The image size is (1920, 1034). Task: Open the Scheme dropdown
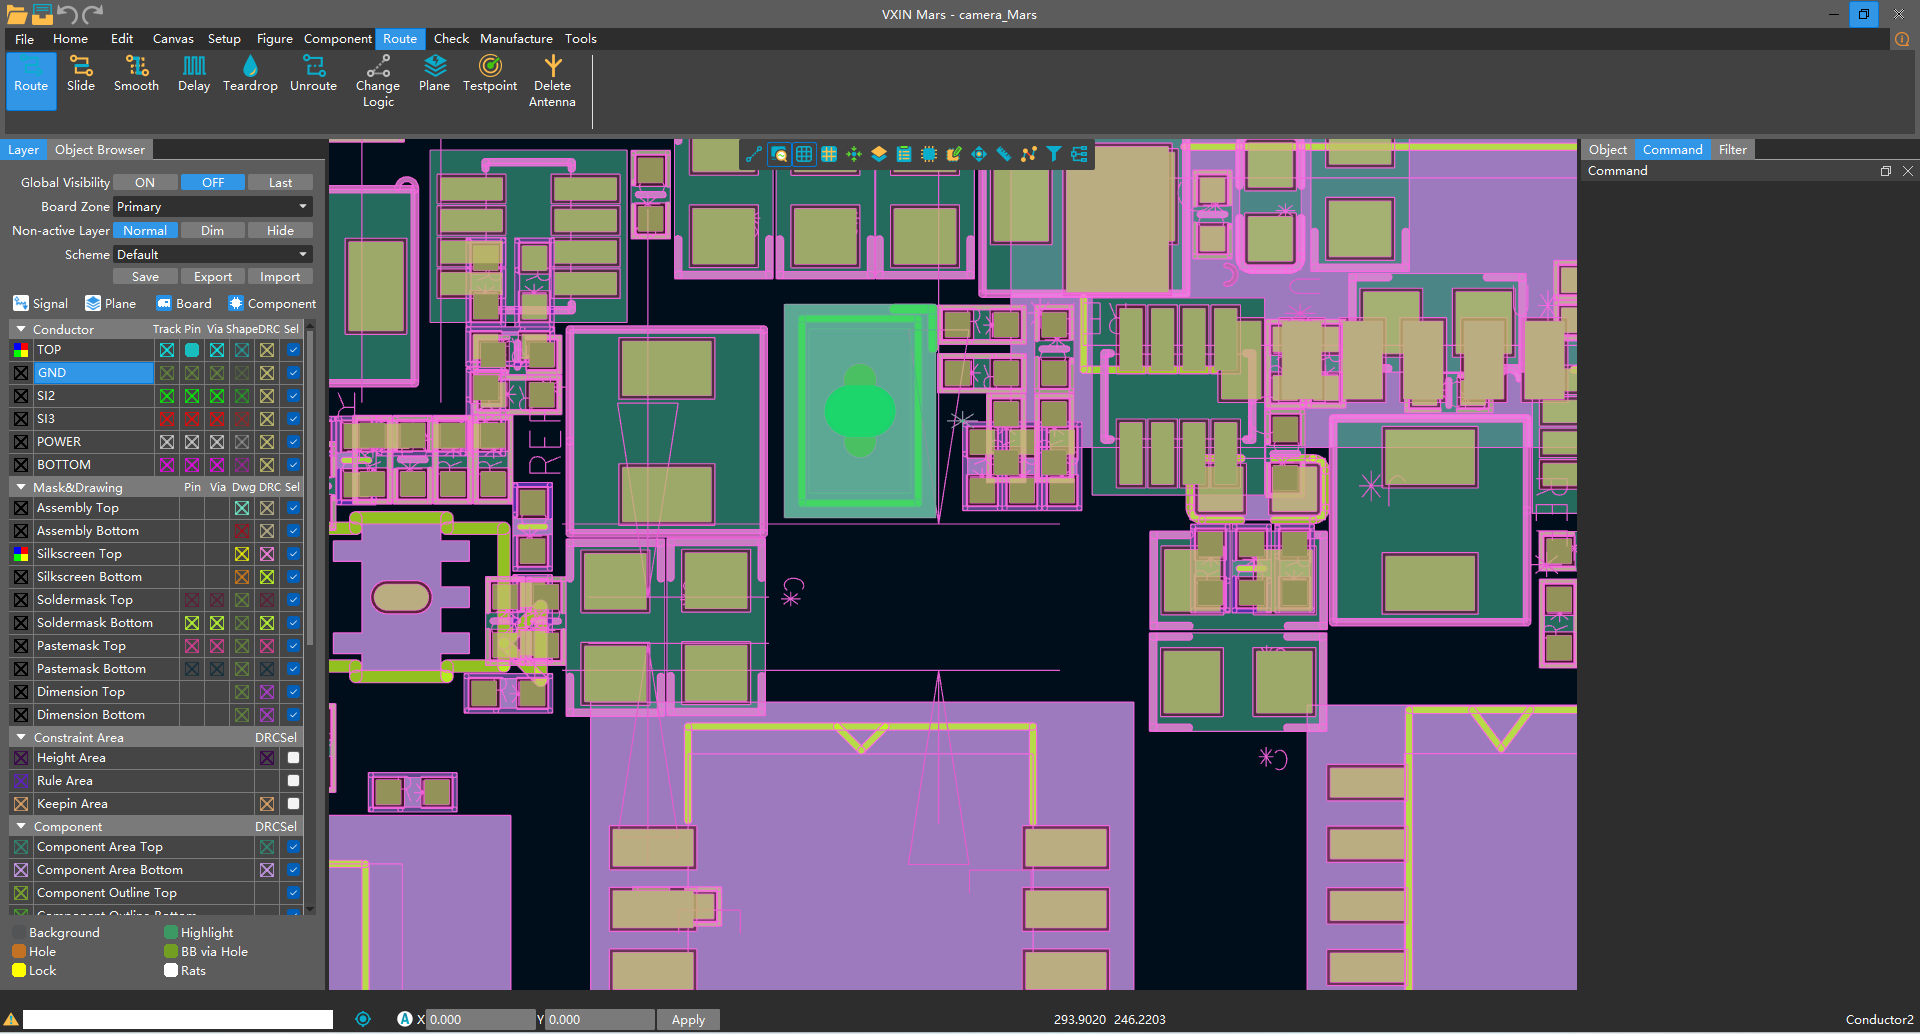(x=212, y=255)
